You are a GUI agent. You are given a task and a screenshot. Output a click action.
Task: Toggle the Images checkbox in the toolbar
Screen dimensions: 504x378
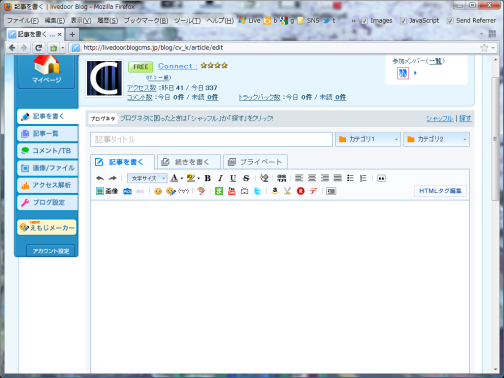pos(364,21)
